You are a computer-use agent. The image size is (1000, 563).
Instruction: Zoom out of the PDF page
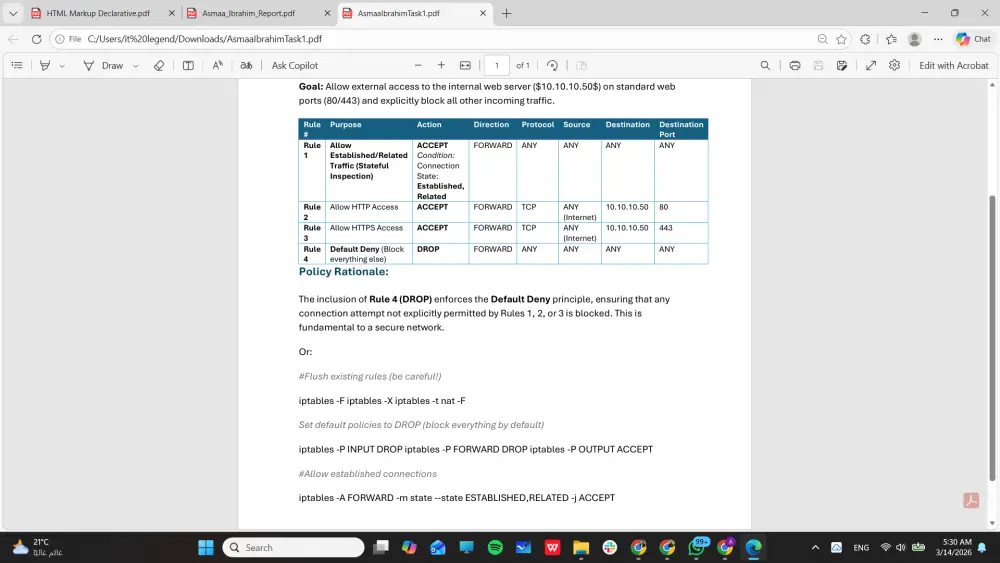click(x=418, y=65)
